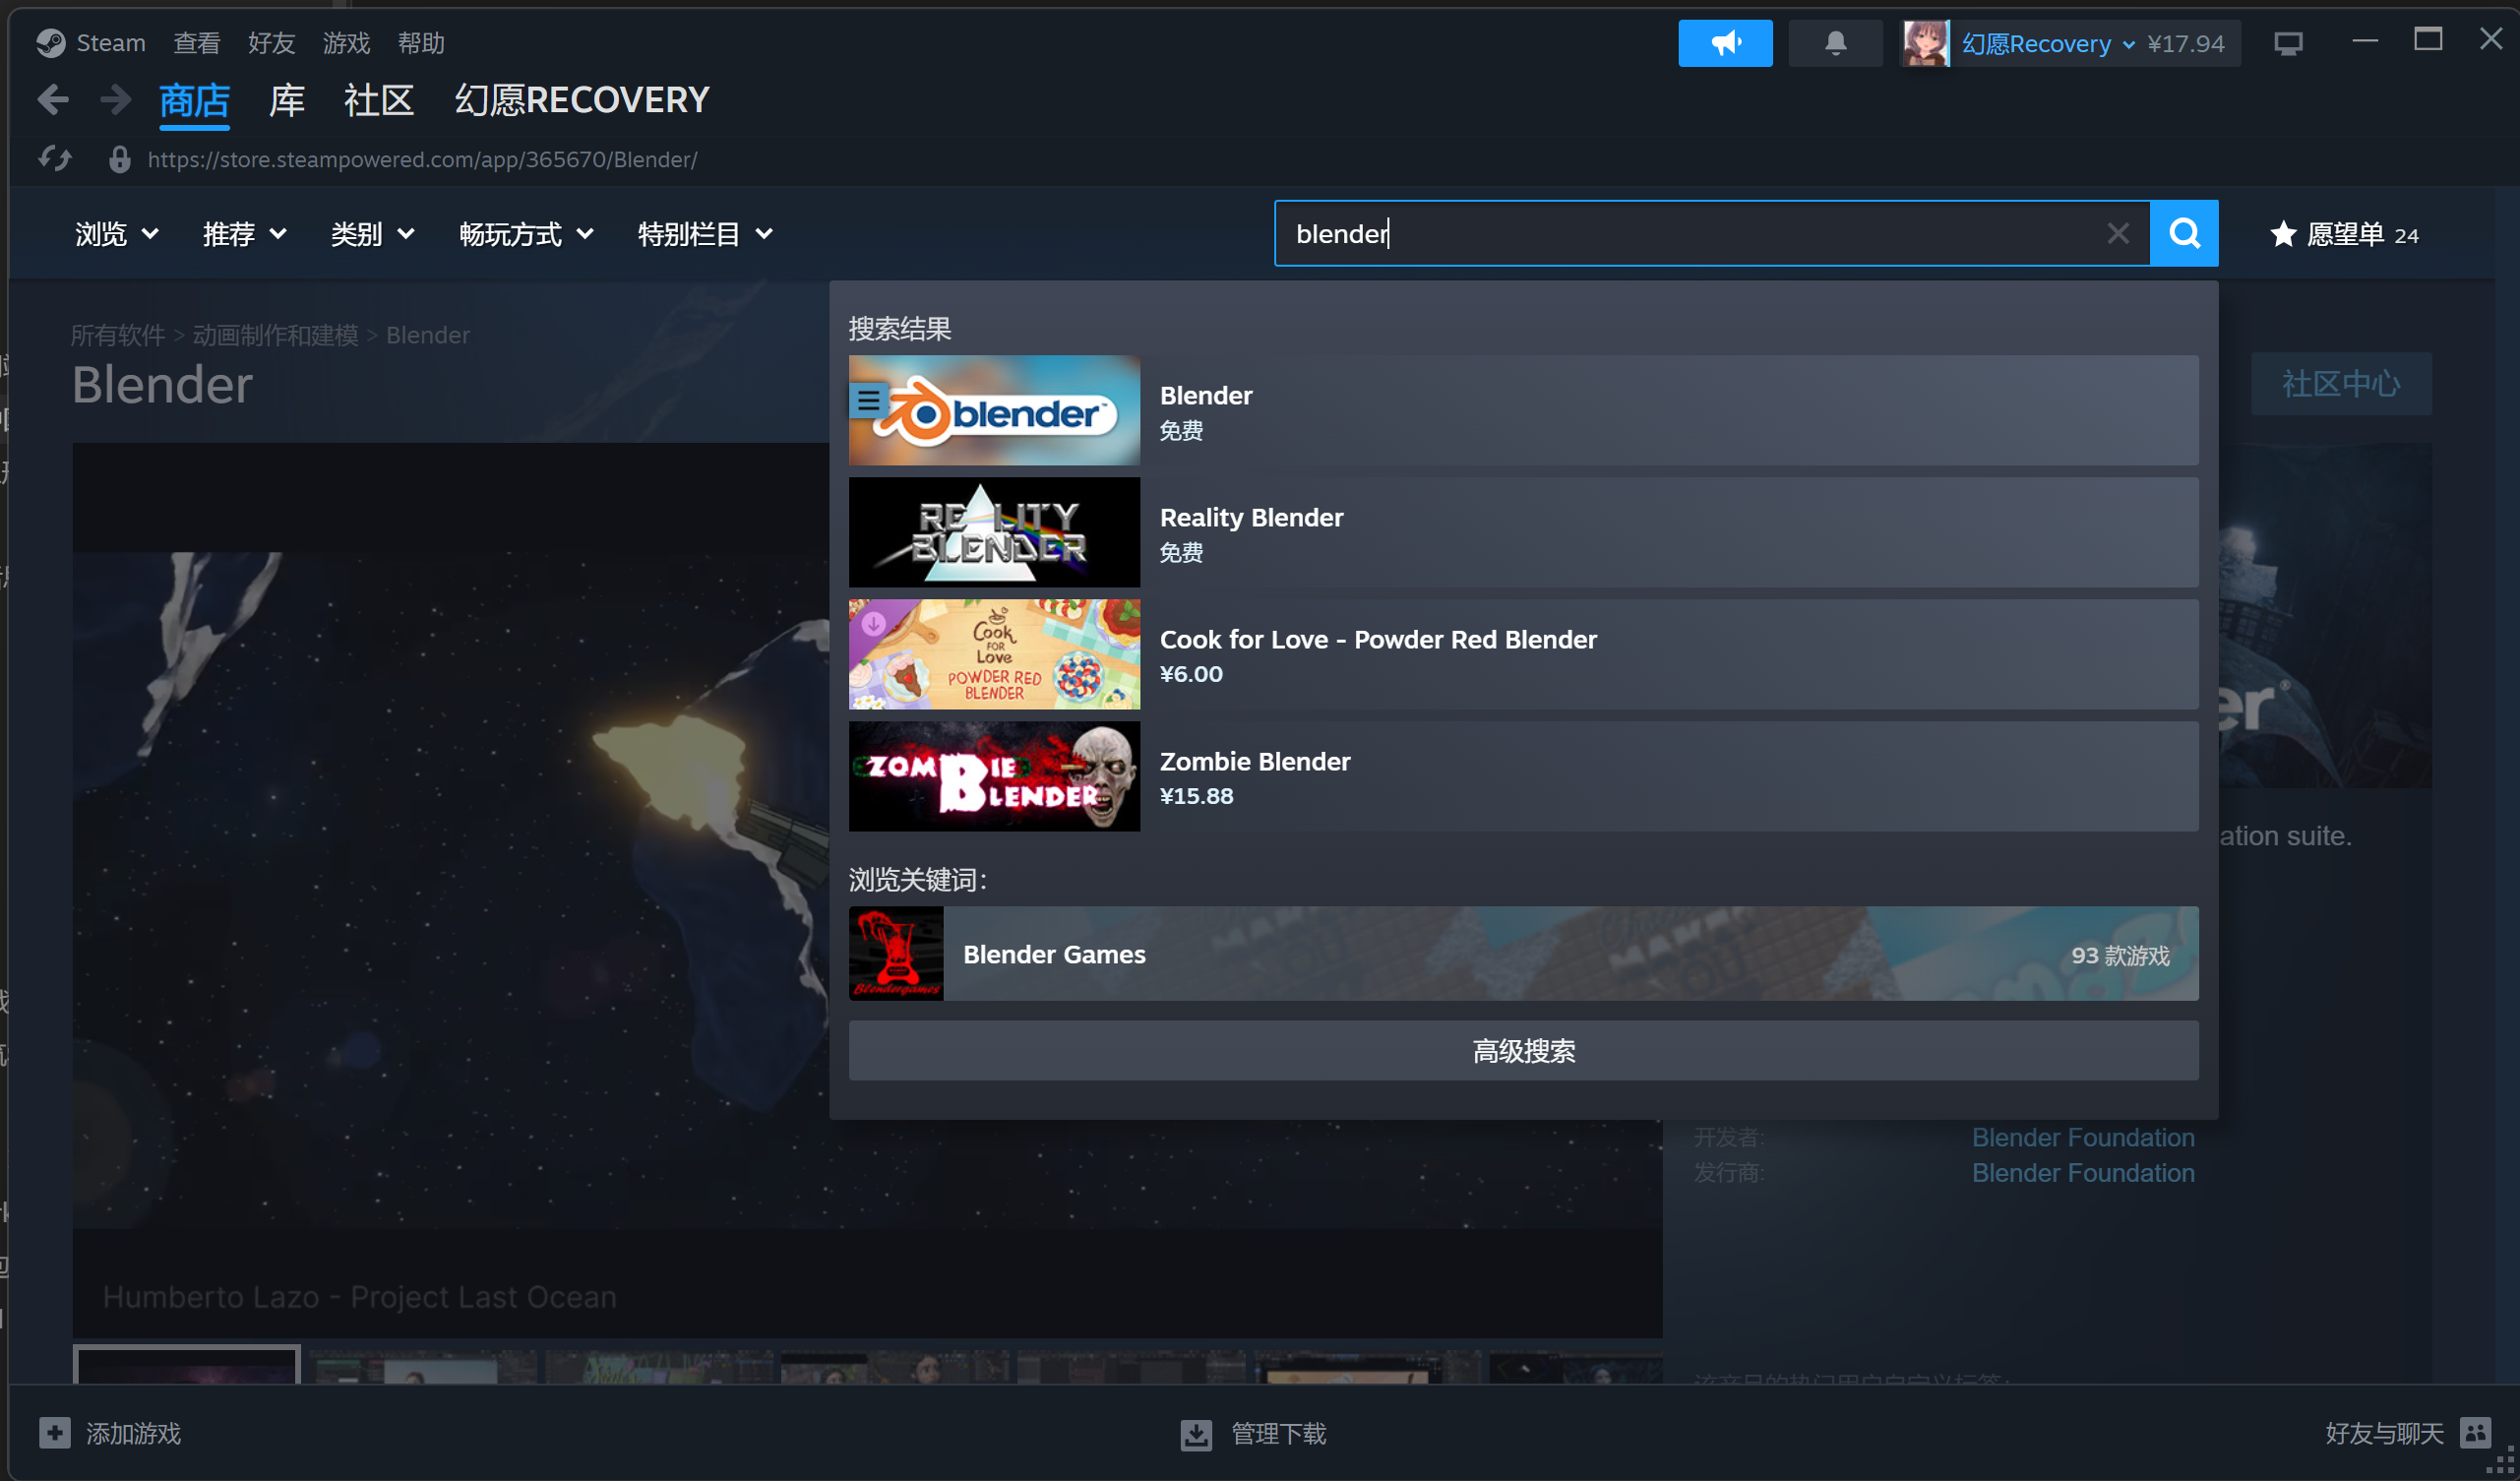The height and width of the screenshot is (1481, 2520).
Task: Select the Zombie Blender search result
Action: point(1523,776)
